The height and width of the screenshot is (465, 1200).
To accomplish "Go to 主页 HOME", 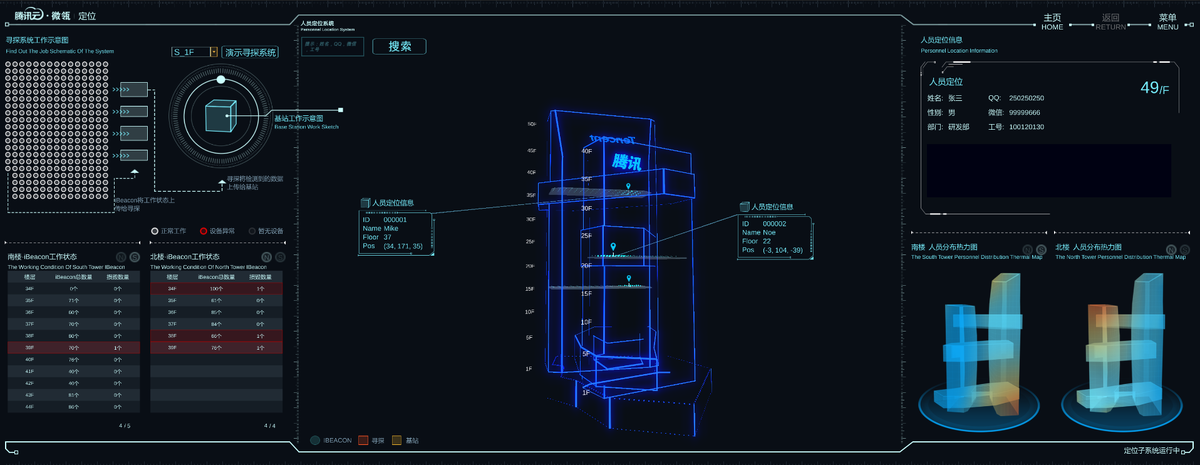I will [x=1052, y=22].
